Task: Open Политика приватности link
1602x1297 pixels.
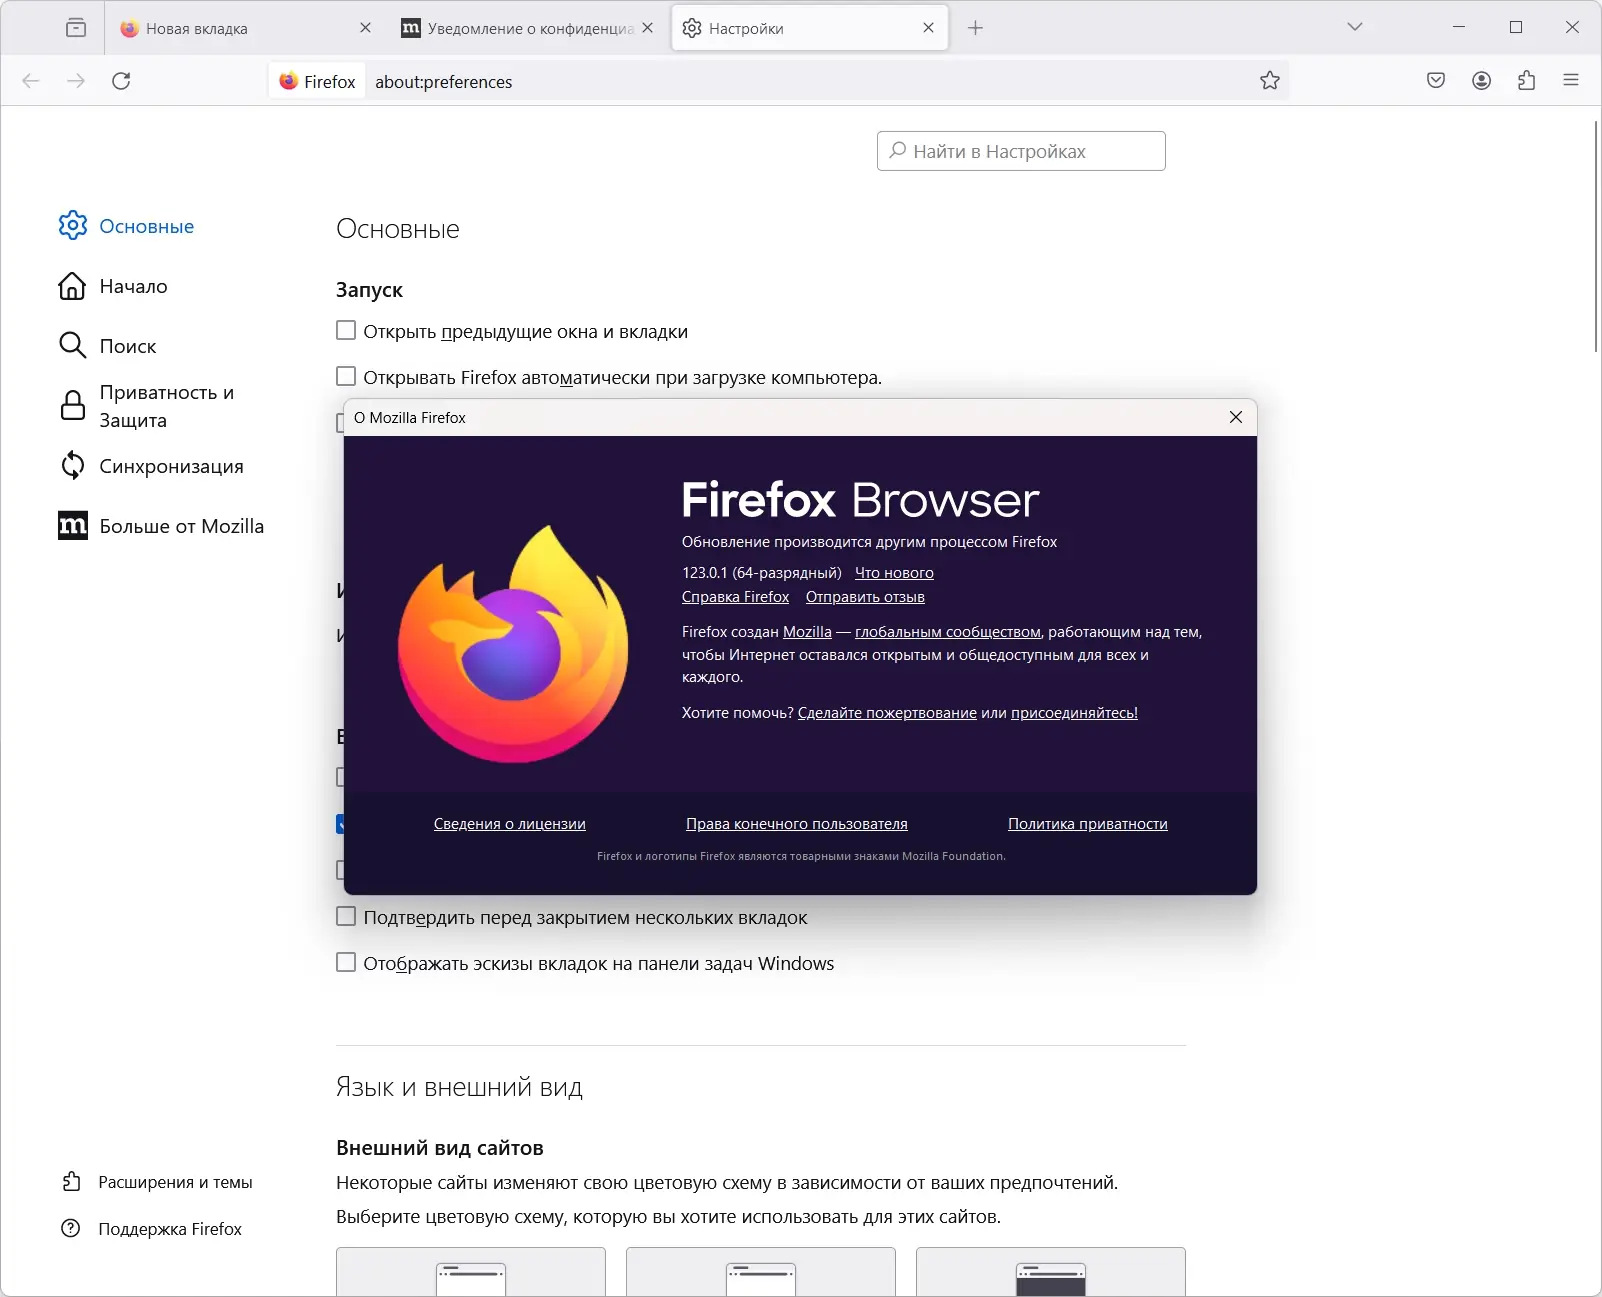Action: click(1087, 823)
